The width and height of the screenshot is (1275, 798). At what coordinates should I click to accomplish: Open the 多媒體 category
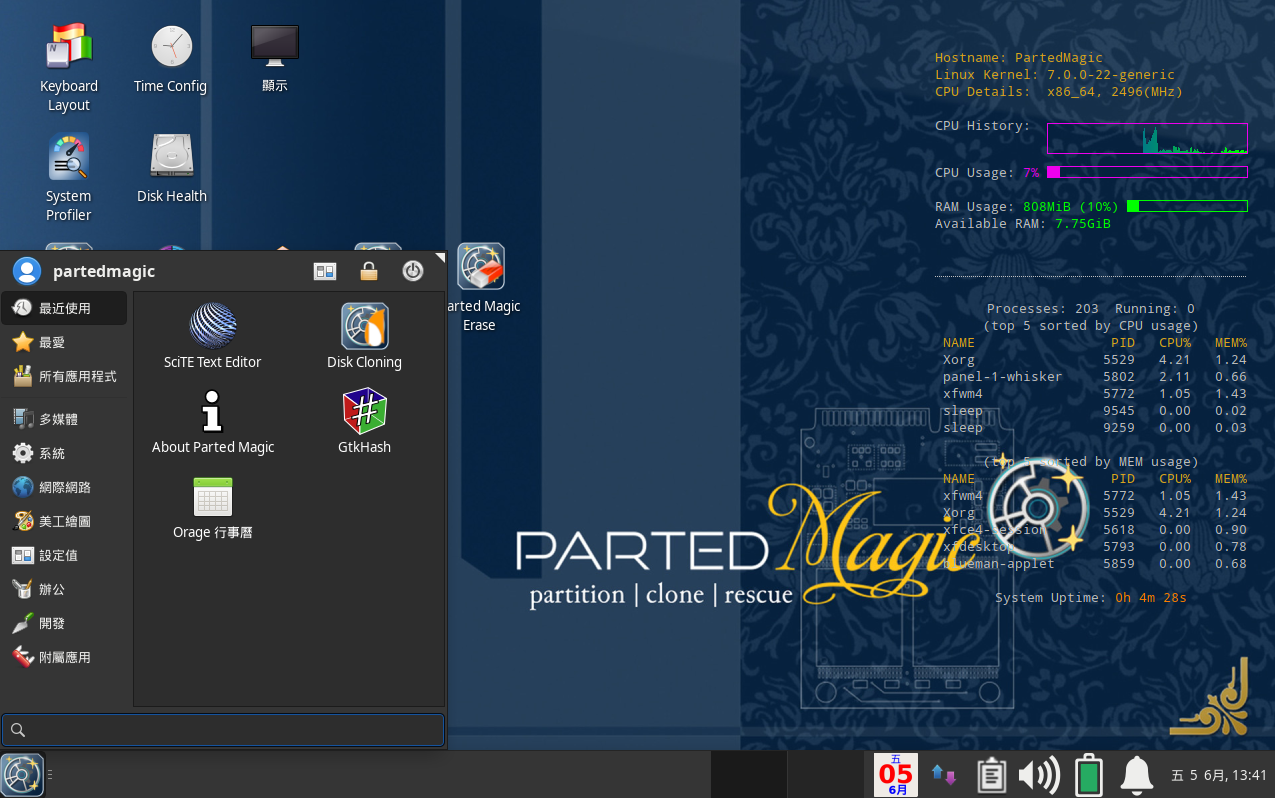[64, 419]
